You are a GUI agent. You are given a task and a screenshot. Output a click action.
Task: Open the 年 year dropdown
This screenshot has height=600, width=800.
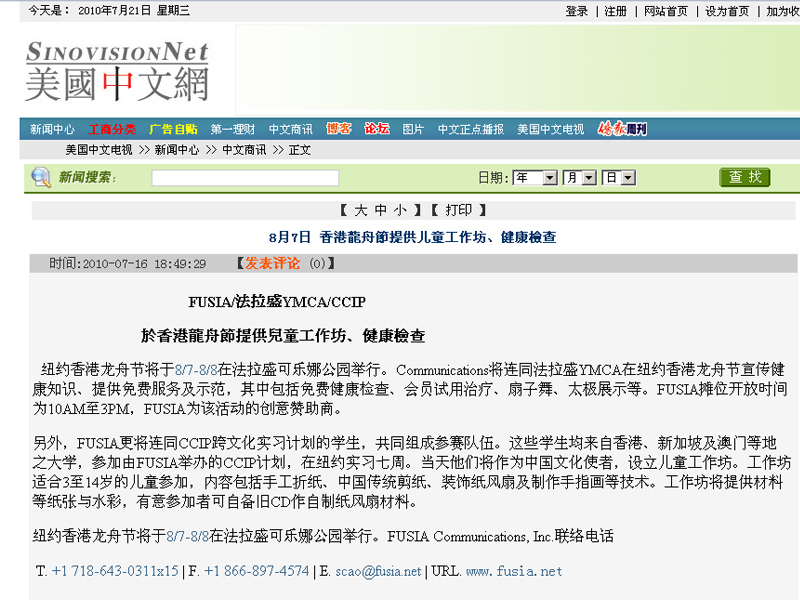point(535,178)
